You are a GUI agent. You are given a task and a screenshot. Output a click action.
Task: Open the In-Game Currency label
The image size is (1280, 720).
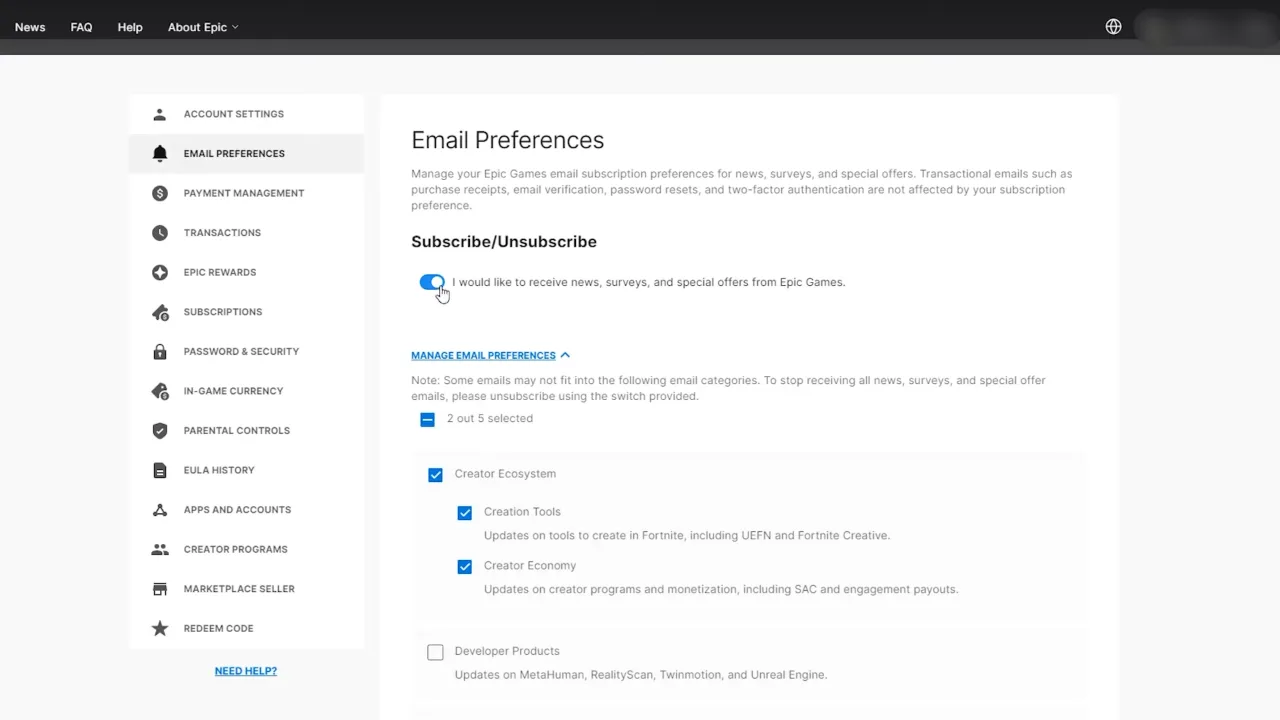coord(233,391)
